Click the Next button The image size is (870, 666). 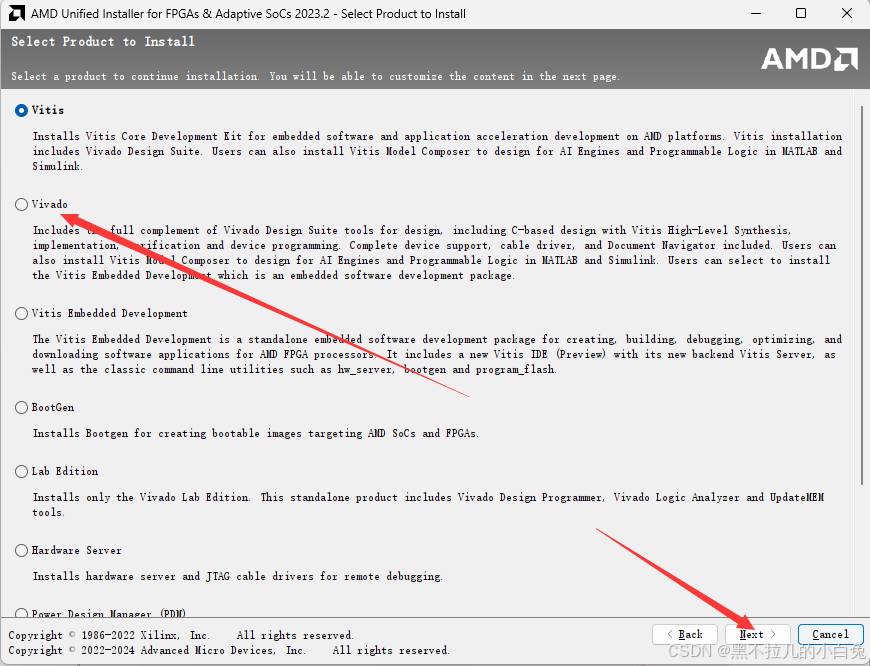(757, 634)
